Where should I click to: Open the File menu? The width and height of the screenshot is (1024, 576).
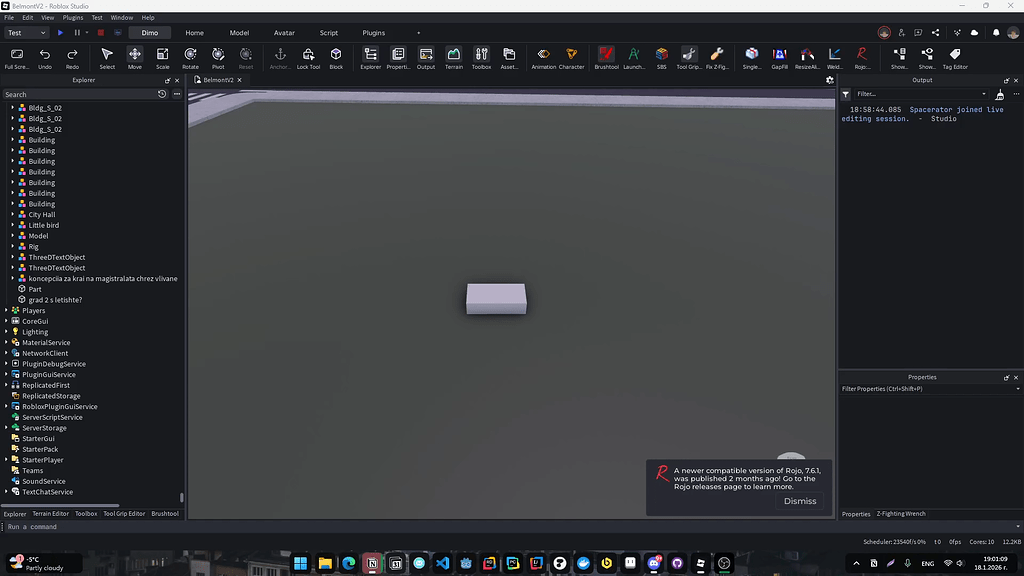[9, 18]
